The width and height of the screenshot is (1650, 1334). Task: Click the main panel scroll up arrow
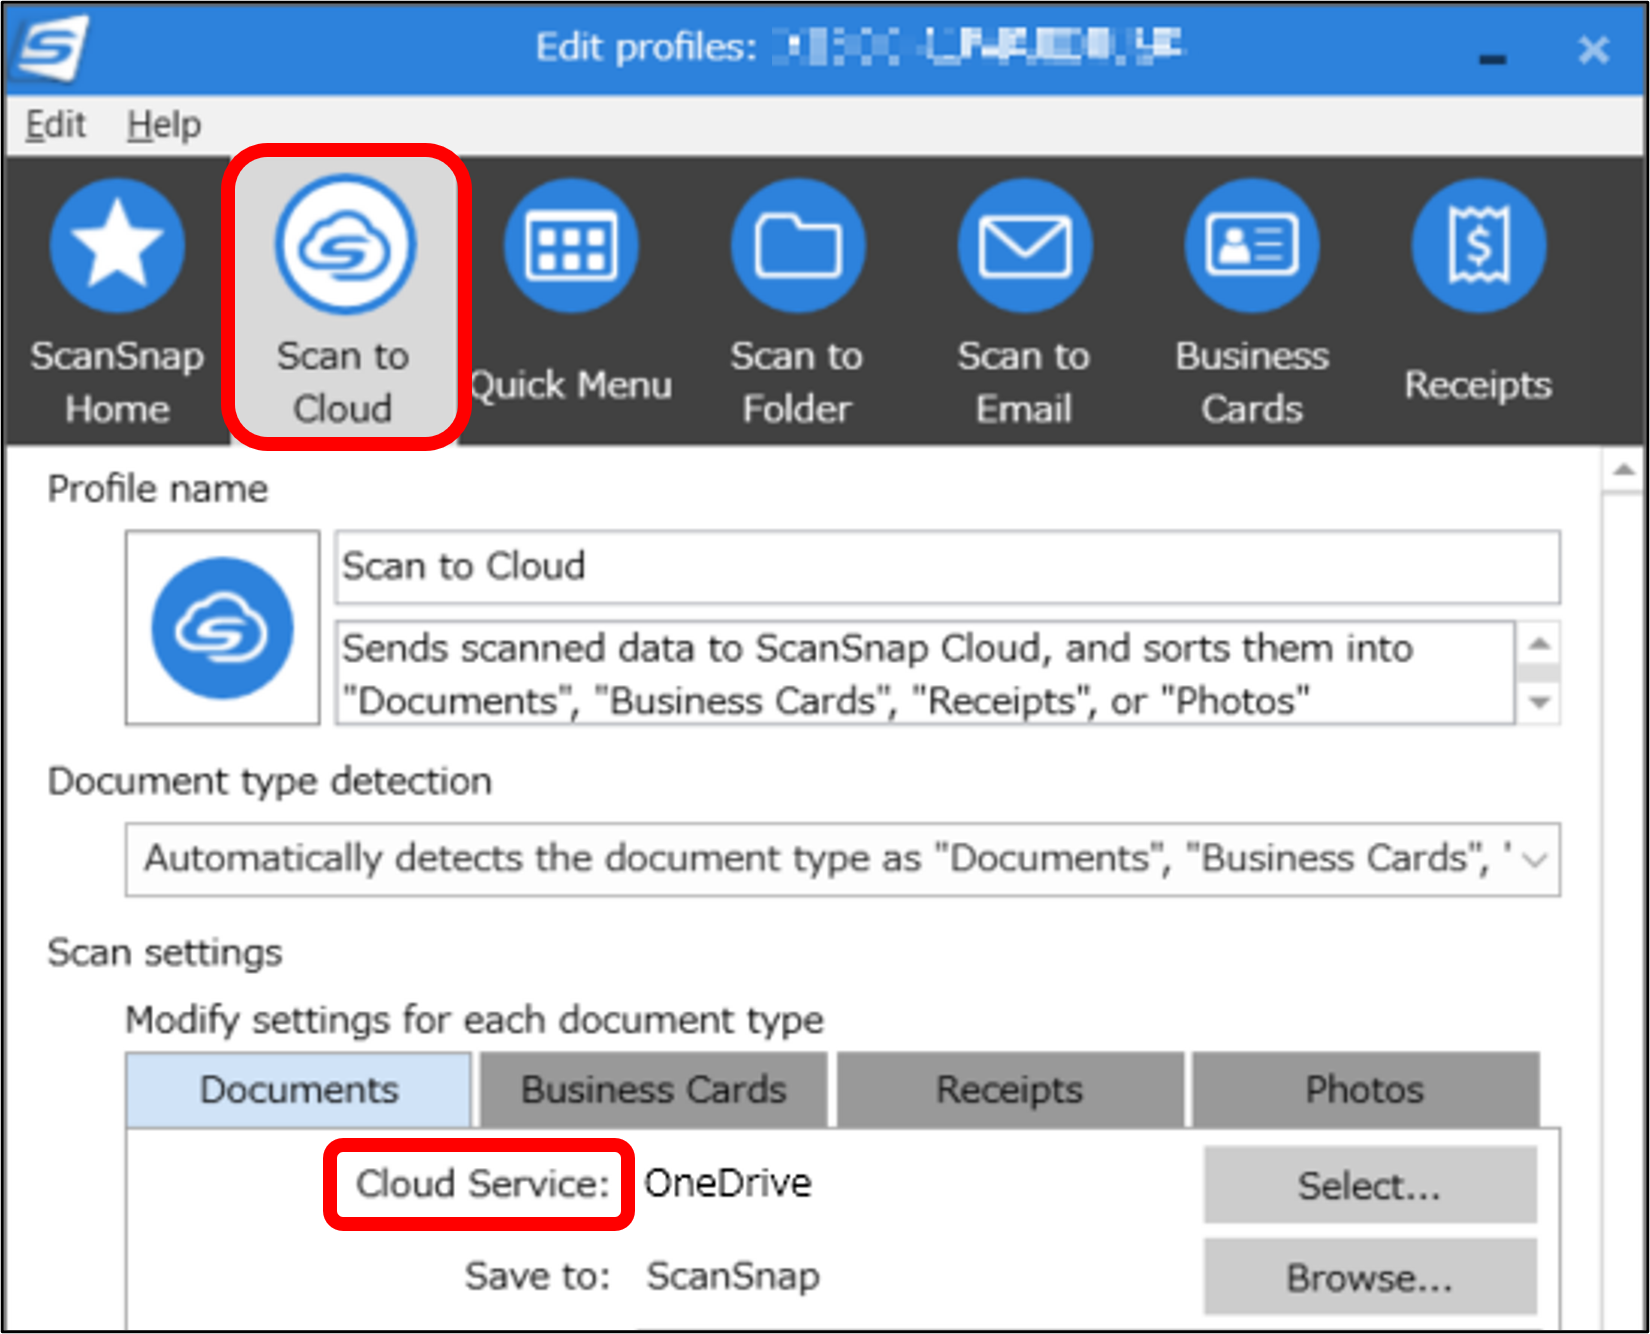[x=1623, y=470]
